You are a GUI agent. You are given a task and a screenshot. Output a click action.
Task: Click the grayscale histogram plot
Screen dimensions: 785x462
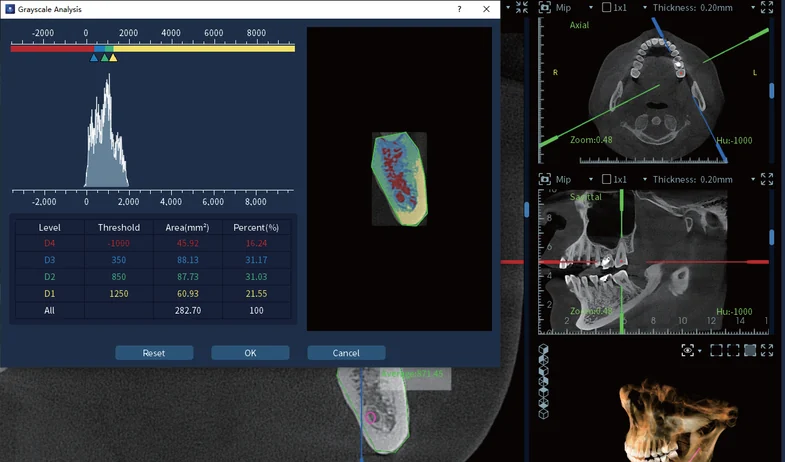106,131
